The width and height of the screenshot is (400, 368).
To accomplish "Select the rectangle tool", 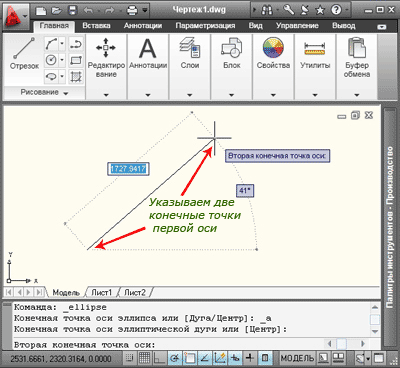I will pos(76,60).
